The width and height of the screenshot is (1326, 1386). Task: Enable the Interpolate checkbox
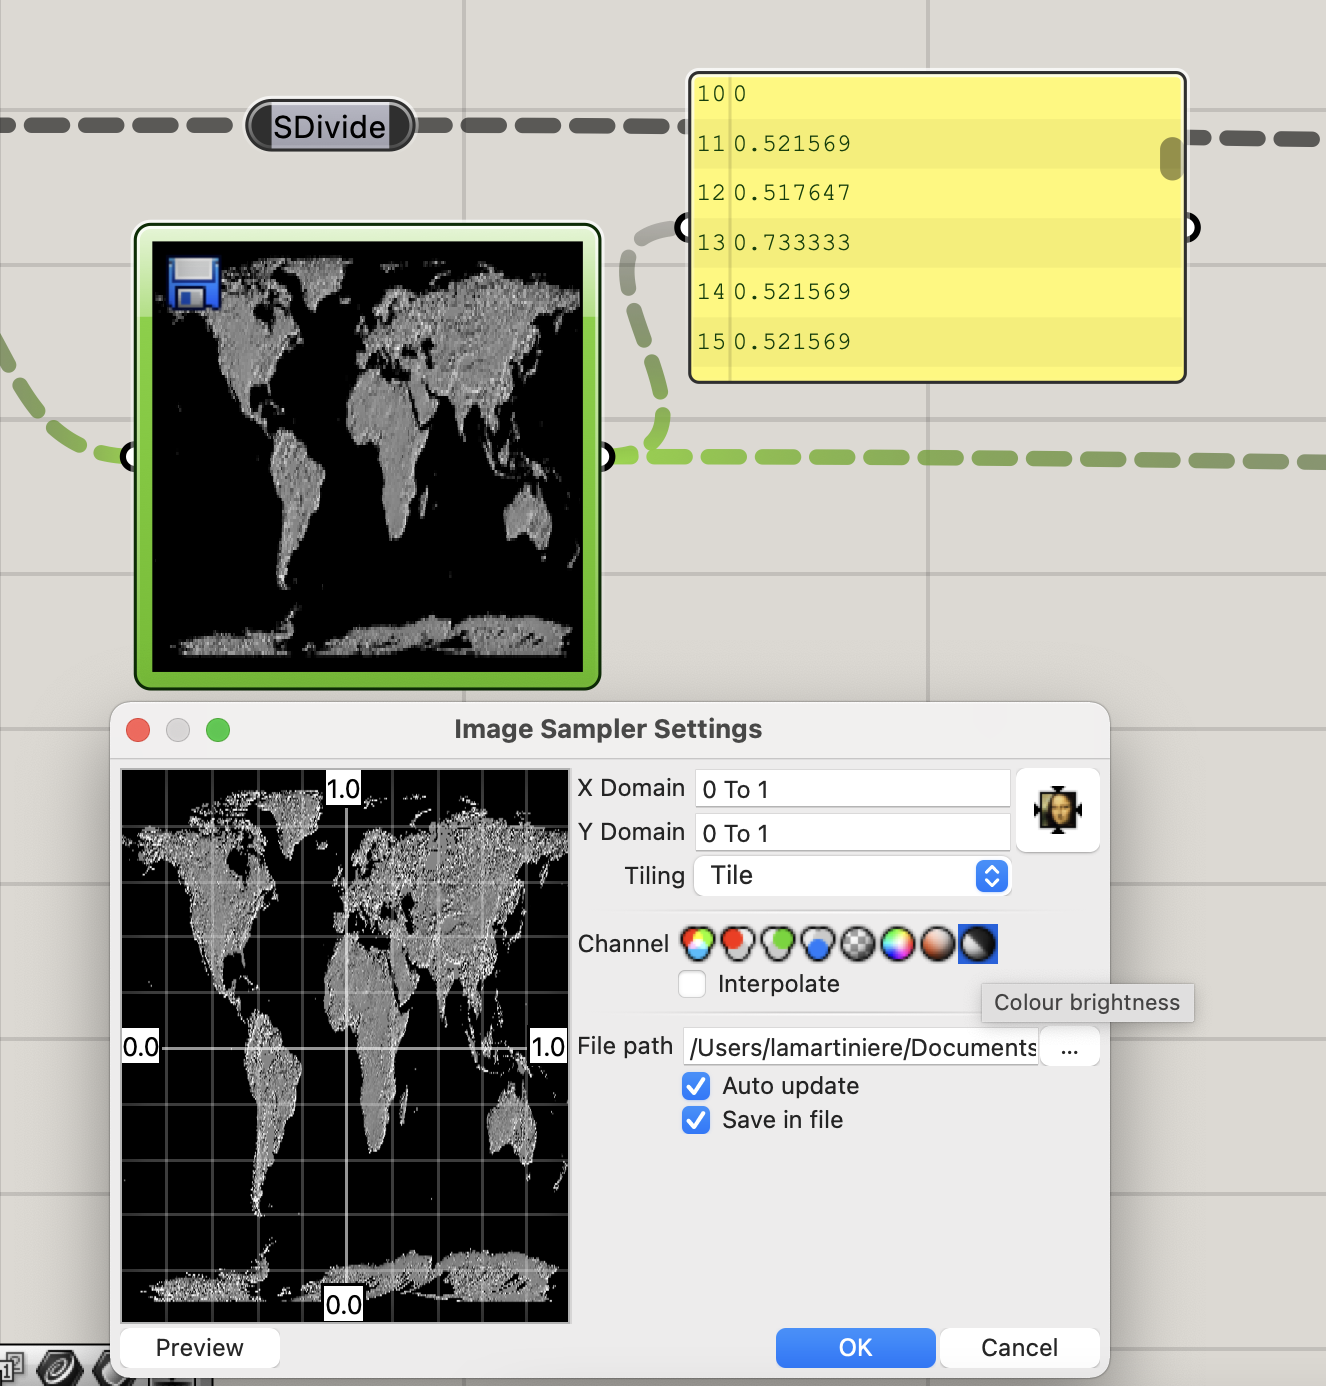[692, 984]
